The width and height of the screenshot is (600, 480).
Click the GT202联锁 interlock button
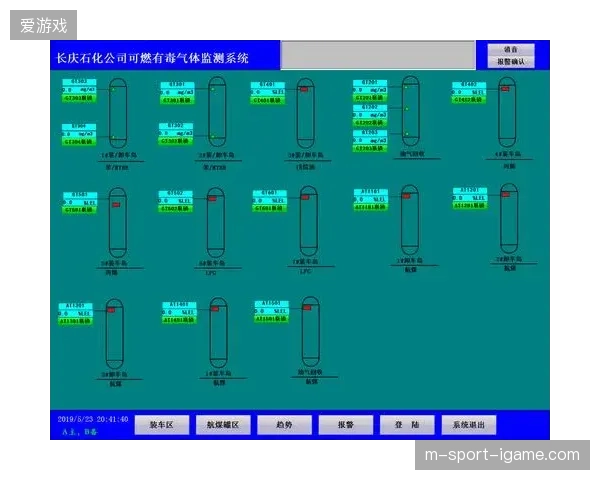click(x=370, y=122)
